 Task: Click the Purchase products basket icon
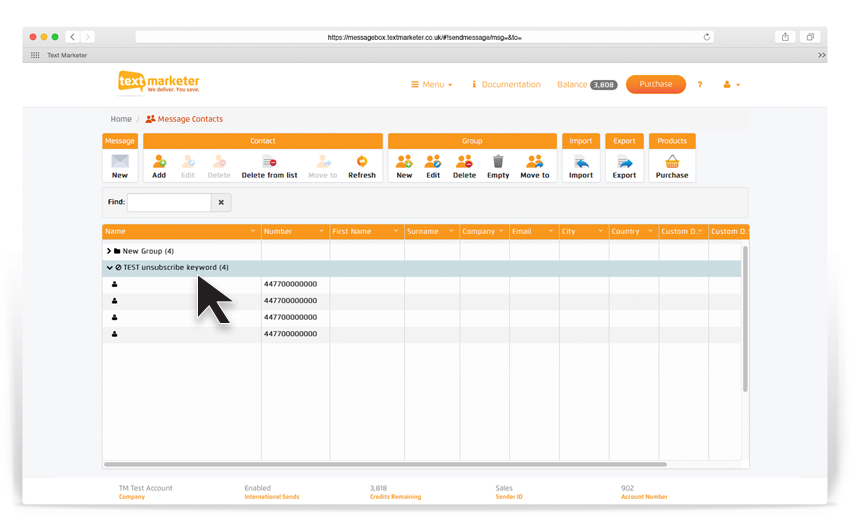coord(672,162)
